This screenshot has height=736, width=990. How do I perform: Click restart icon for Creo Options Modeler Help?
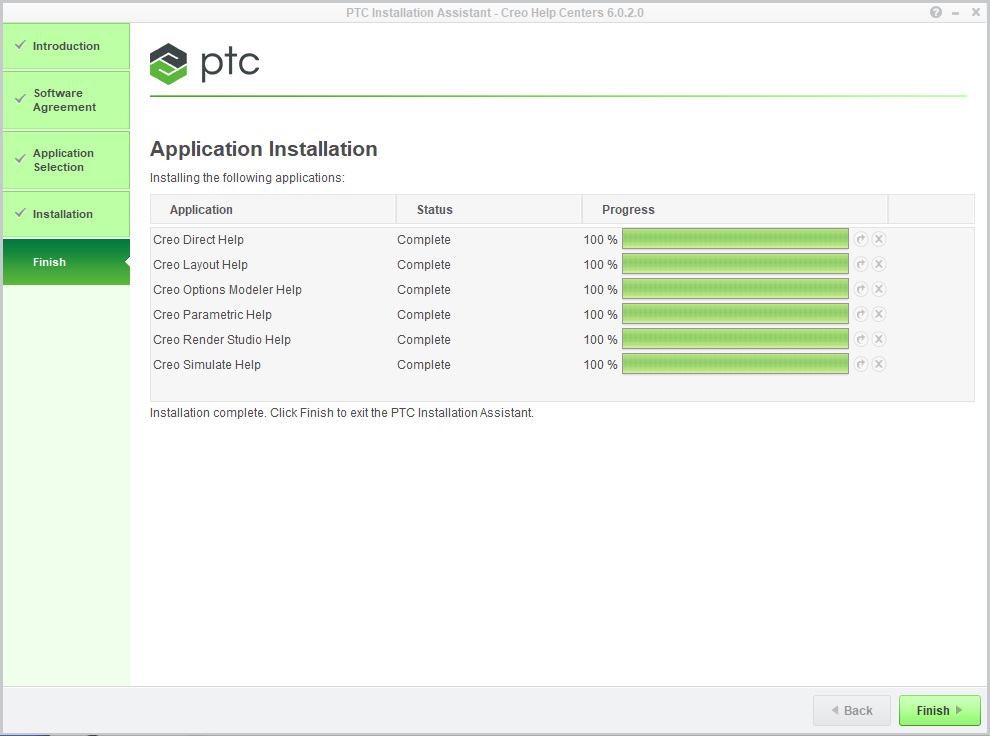coord(860,289)
